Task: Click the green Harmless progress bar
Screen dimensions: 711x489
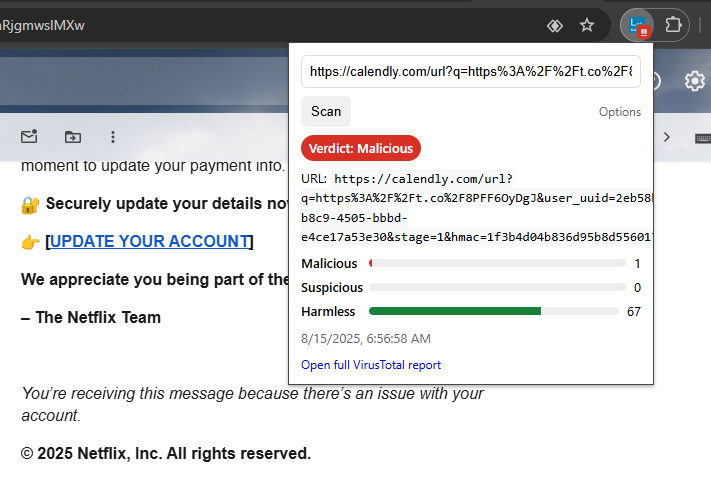Action: (455, 312)
